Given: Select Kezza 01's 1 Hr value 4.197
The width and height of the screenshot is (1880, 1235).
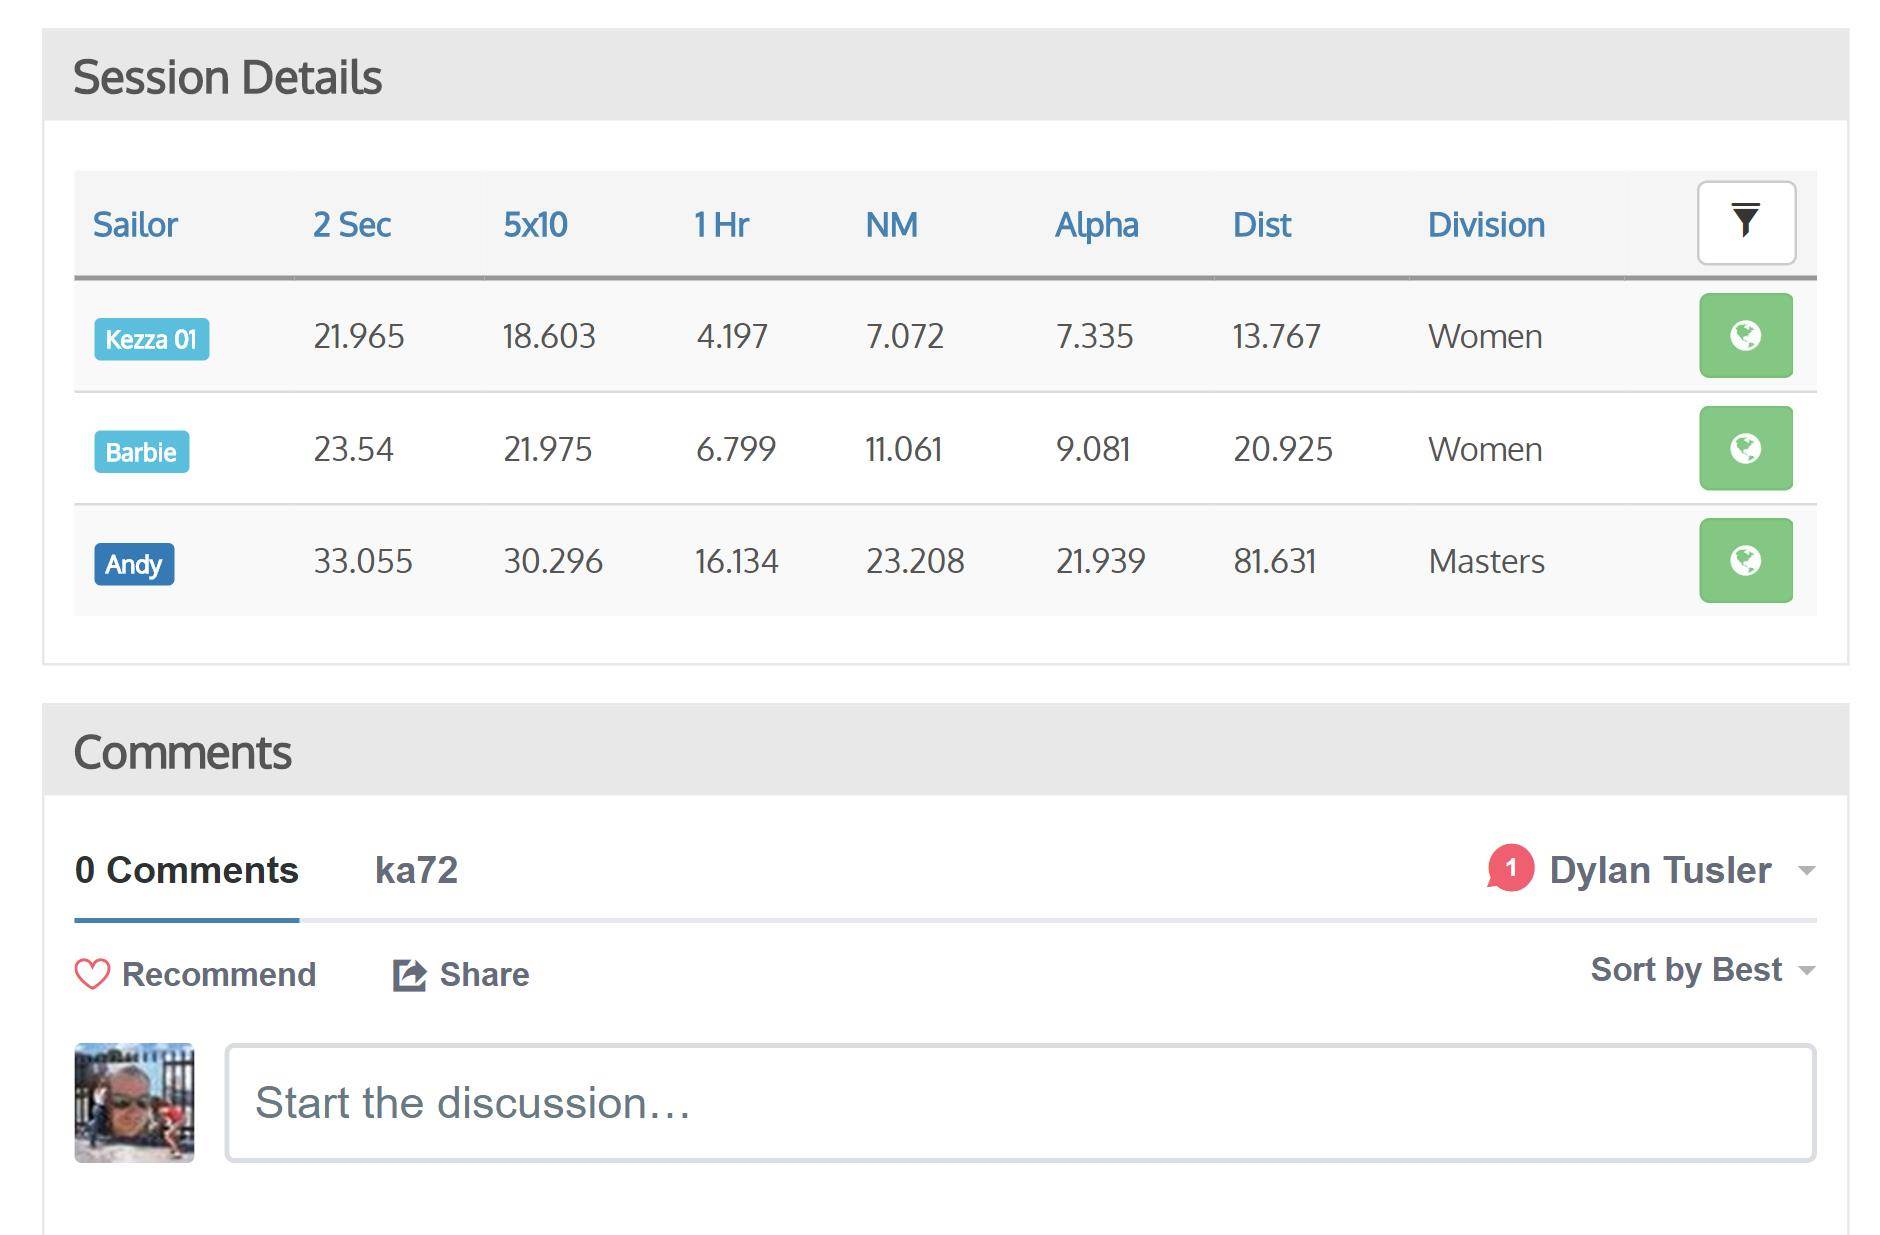Looking at the screenshot, I should click(732, 336).
